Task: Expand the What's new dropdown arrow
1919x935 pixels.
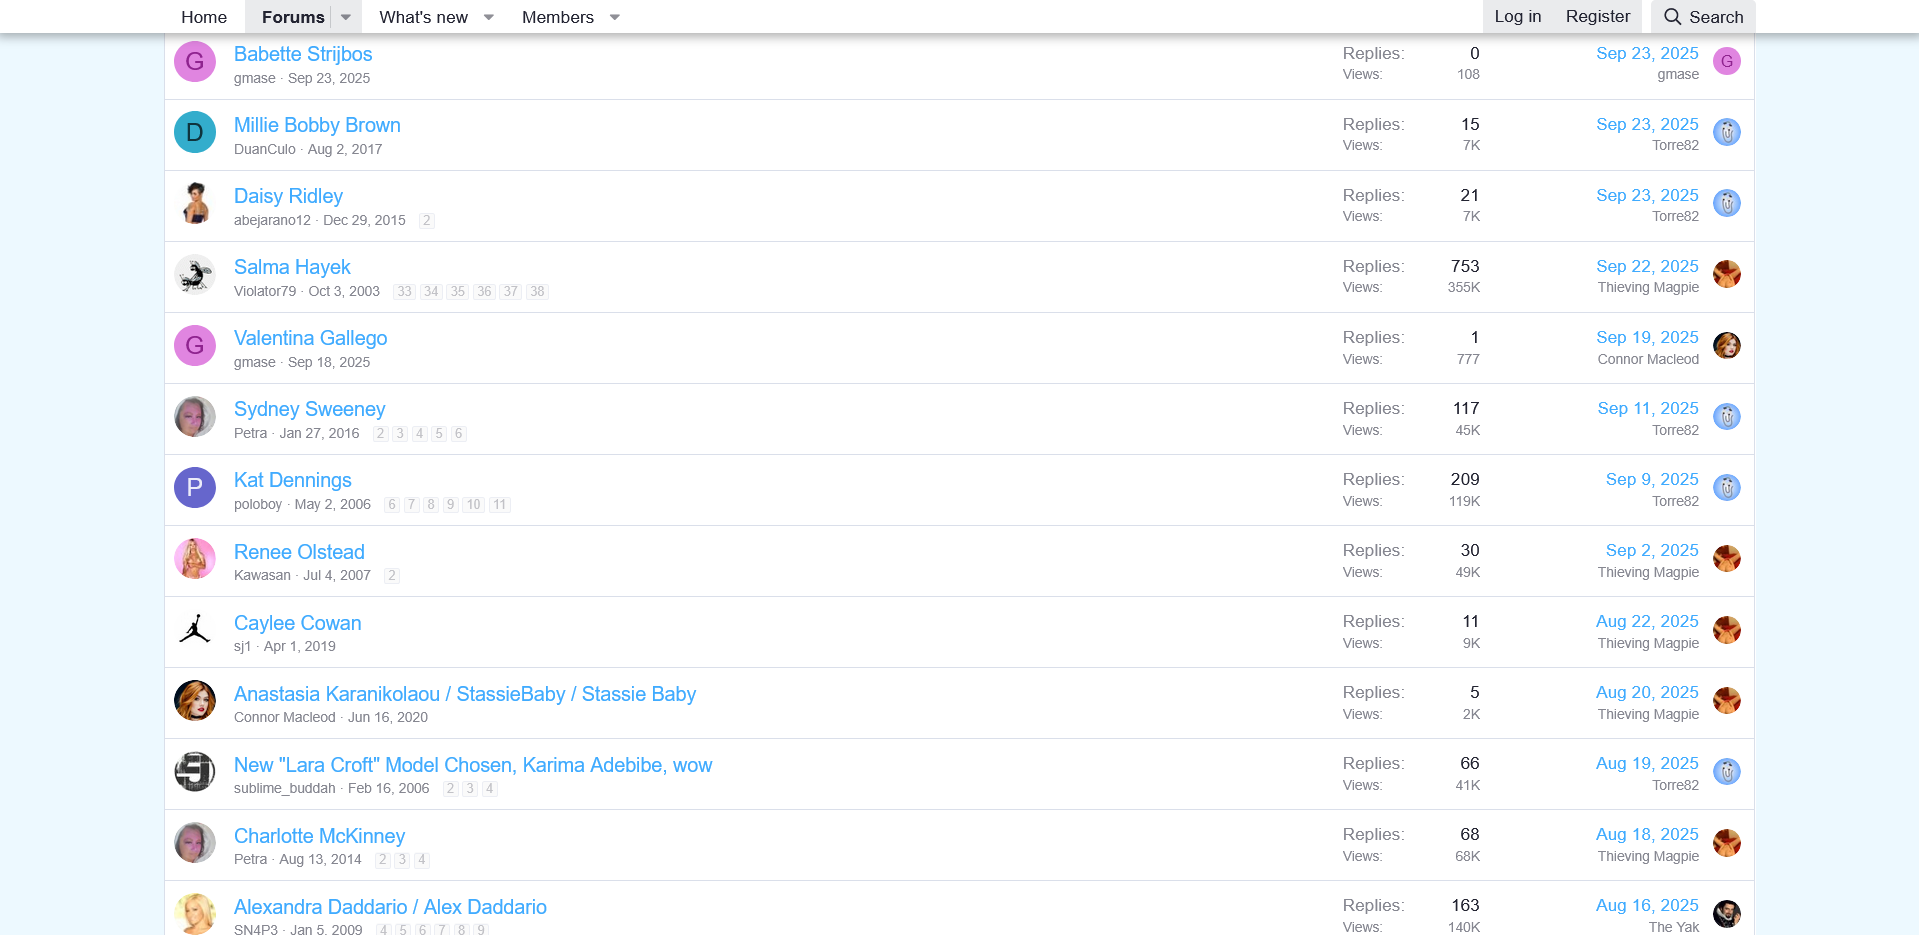Action: (x=489, y=17)
